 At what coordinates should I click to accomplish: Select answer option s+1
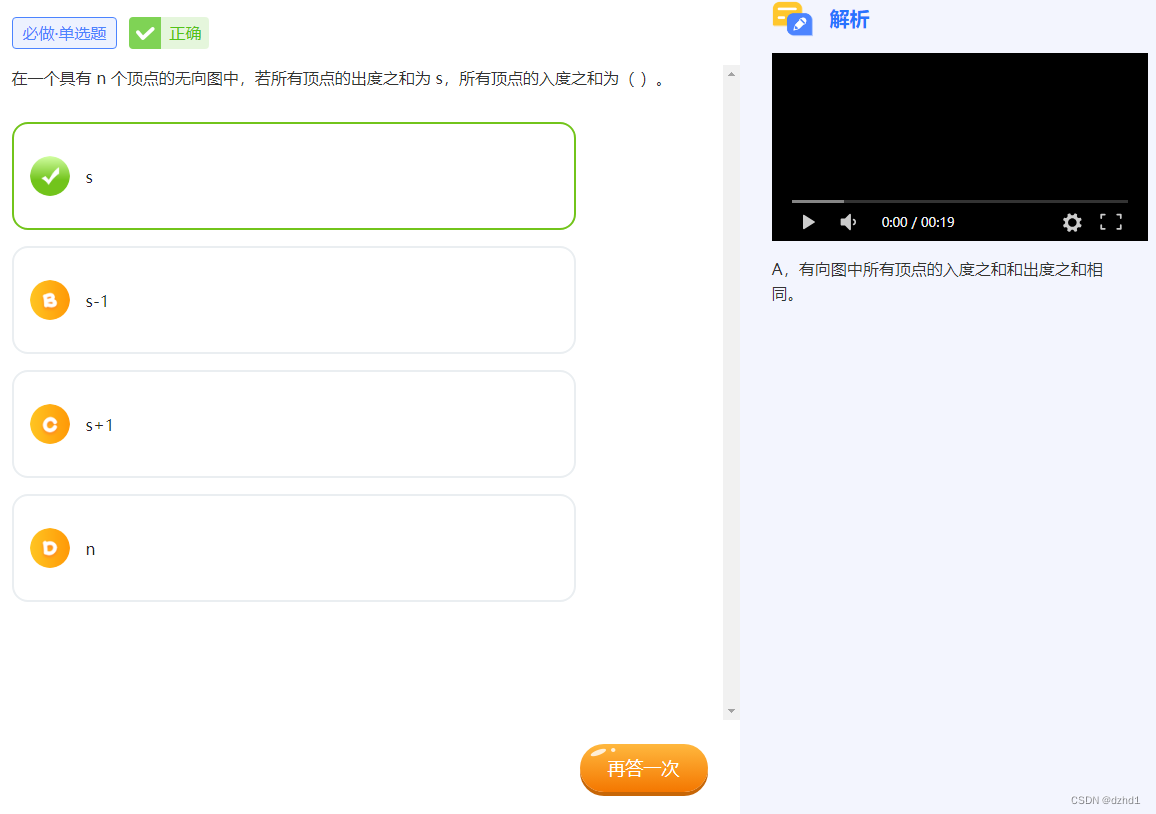293,423
